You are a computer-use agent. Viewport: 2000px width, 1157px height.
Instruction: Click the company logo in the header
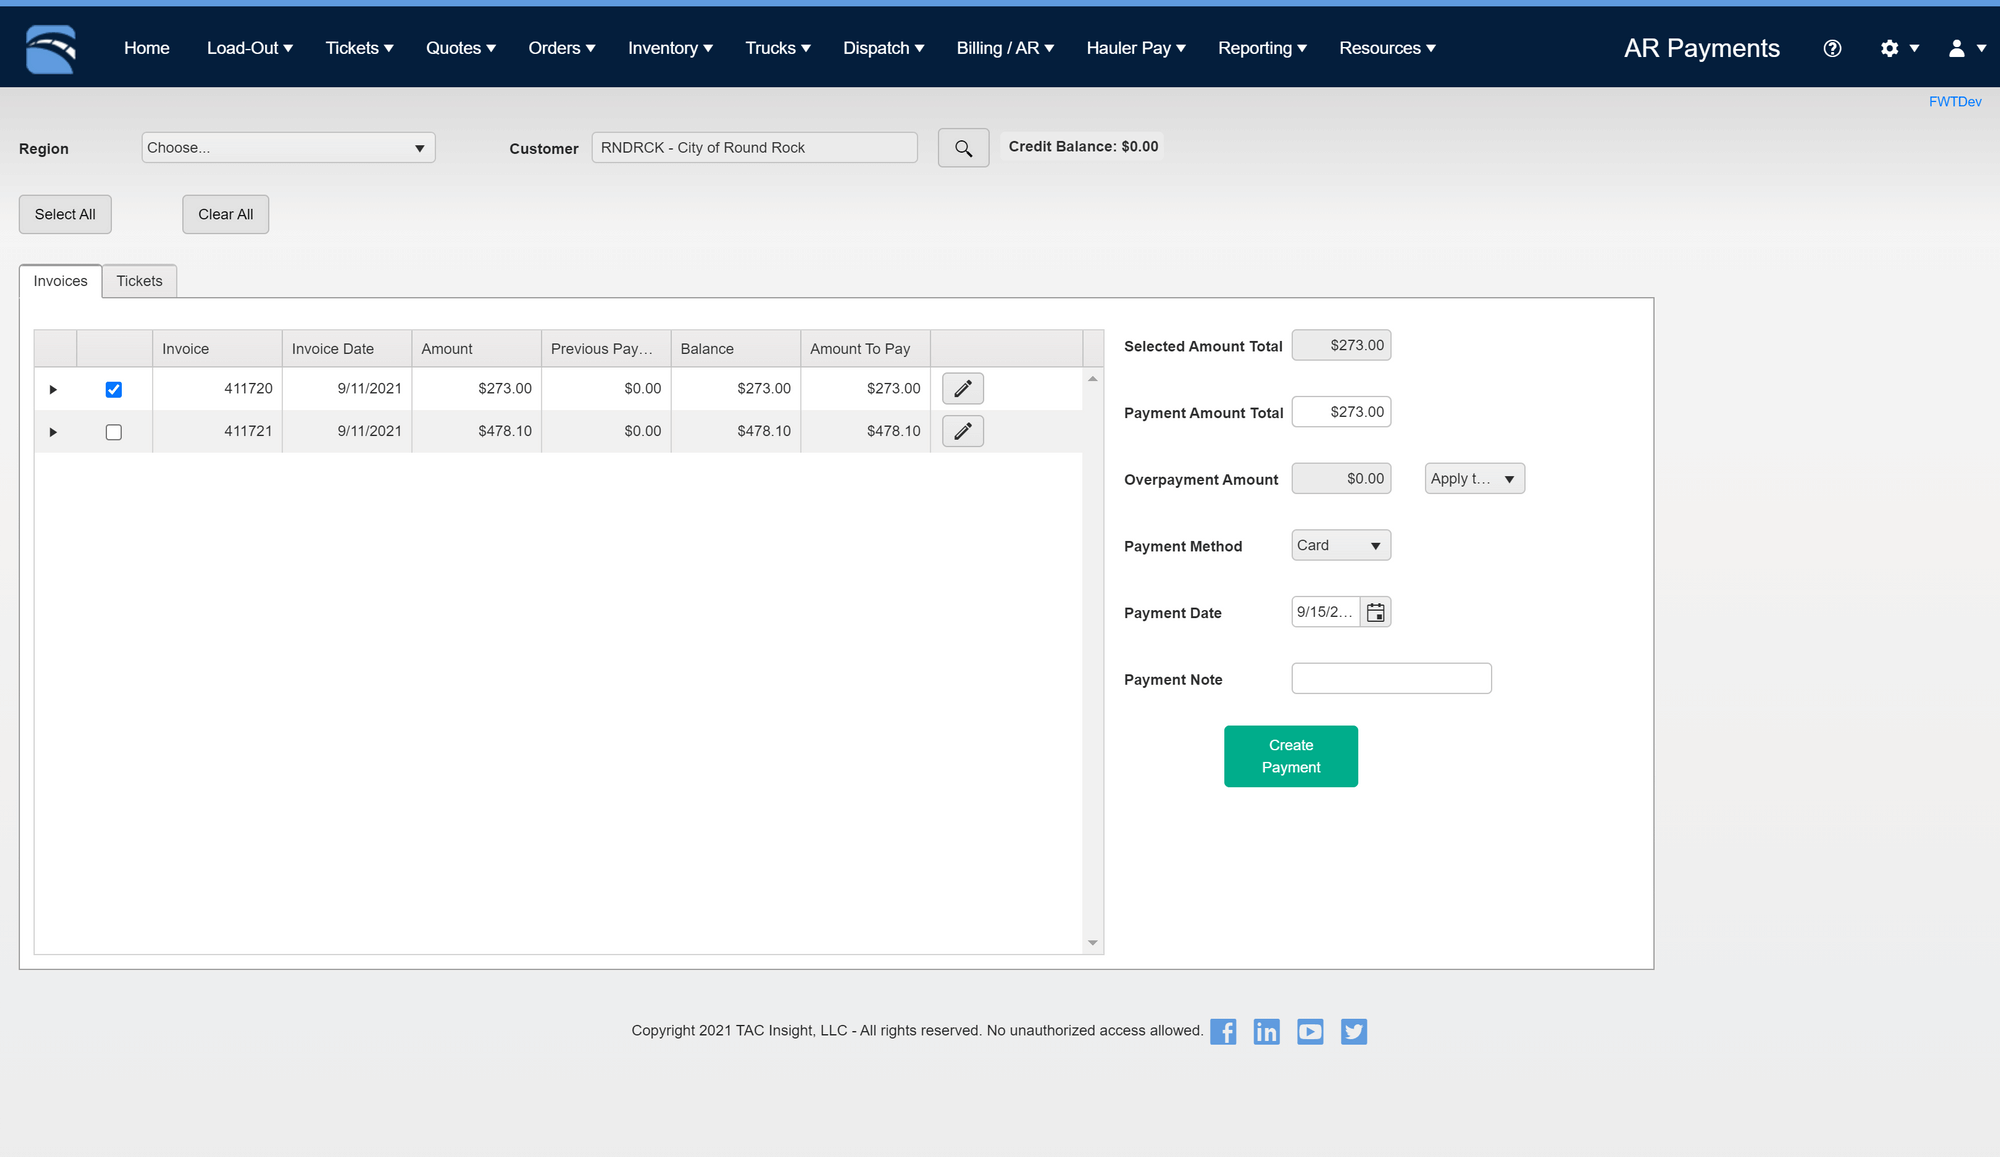click(x=51, y=47)
